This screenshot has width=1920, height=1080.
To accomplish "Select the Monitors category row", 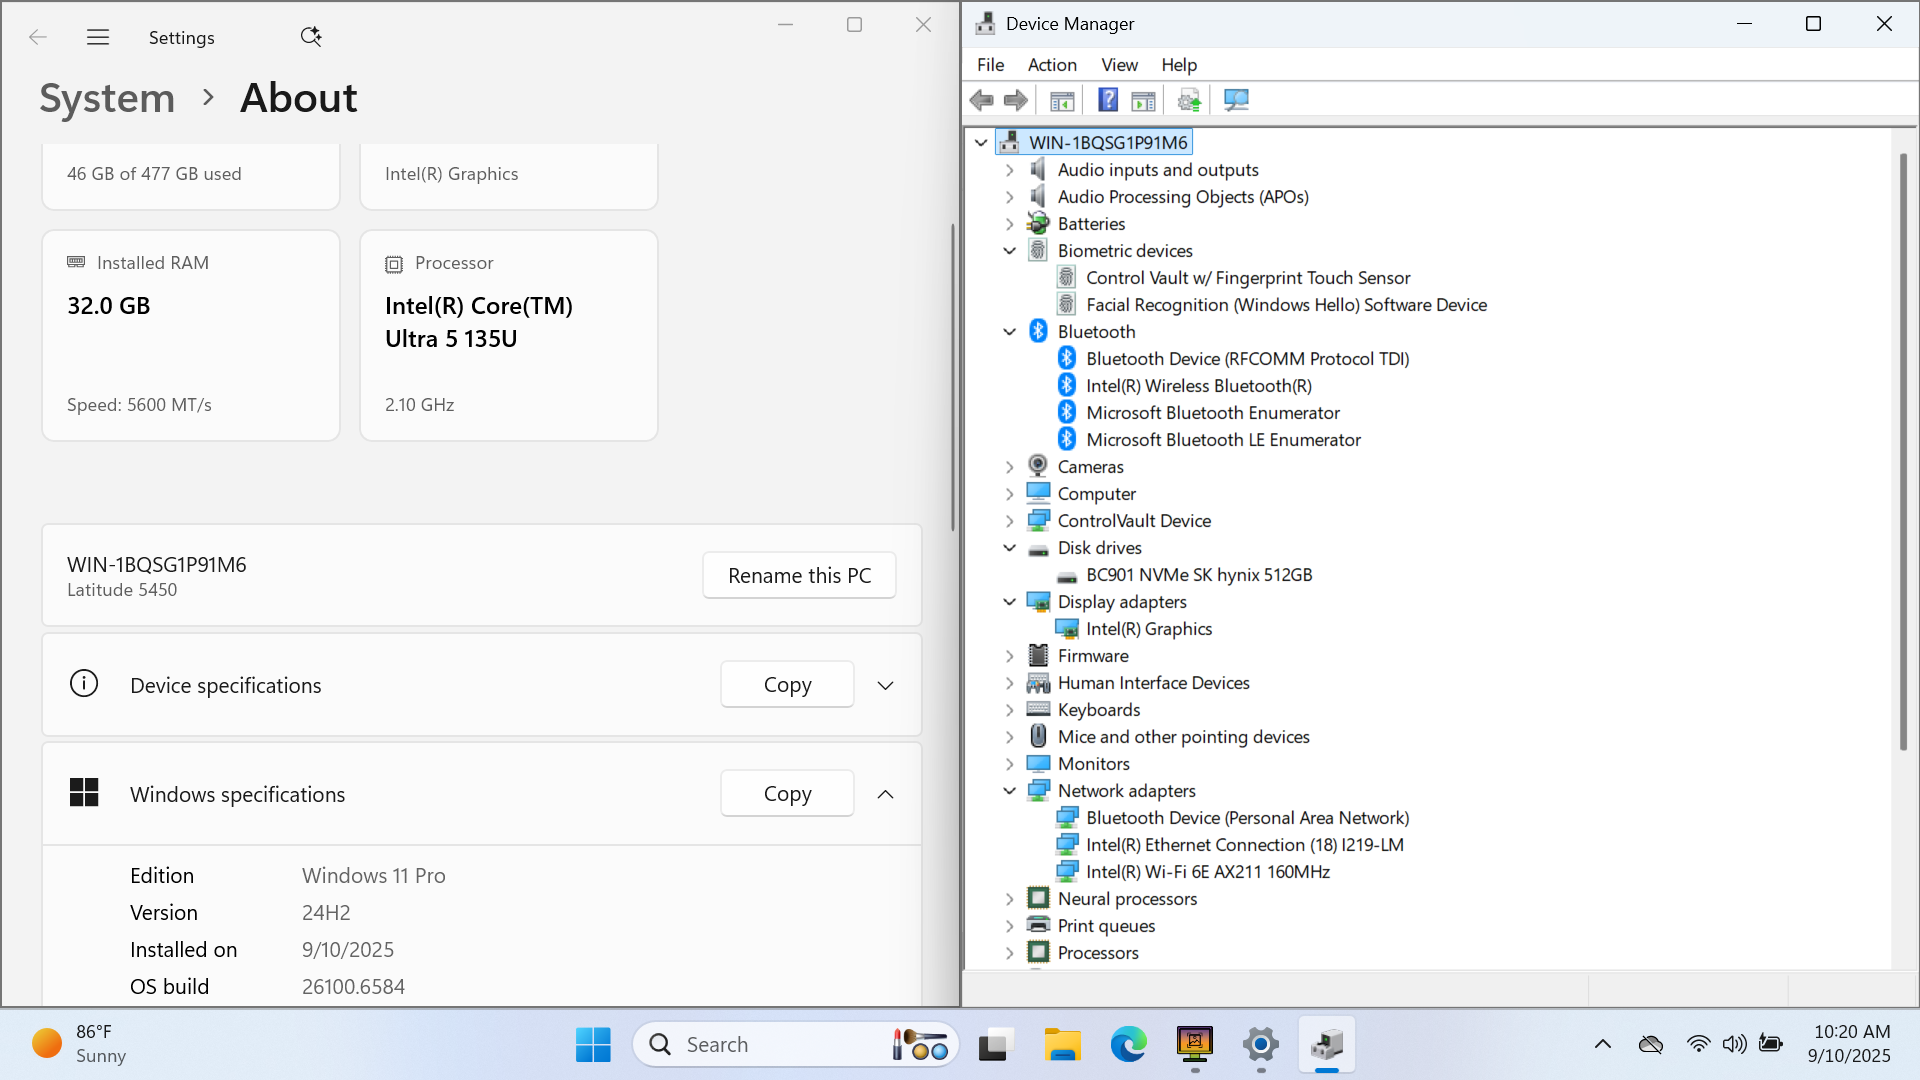I will [1093, 764].
